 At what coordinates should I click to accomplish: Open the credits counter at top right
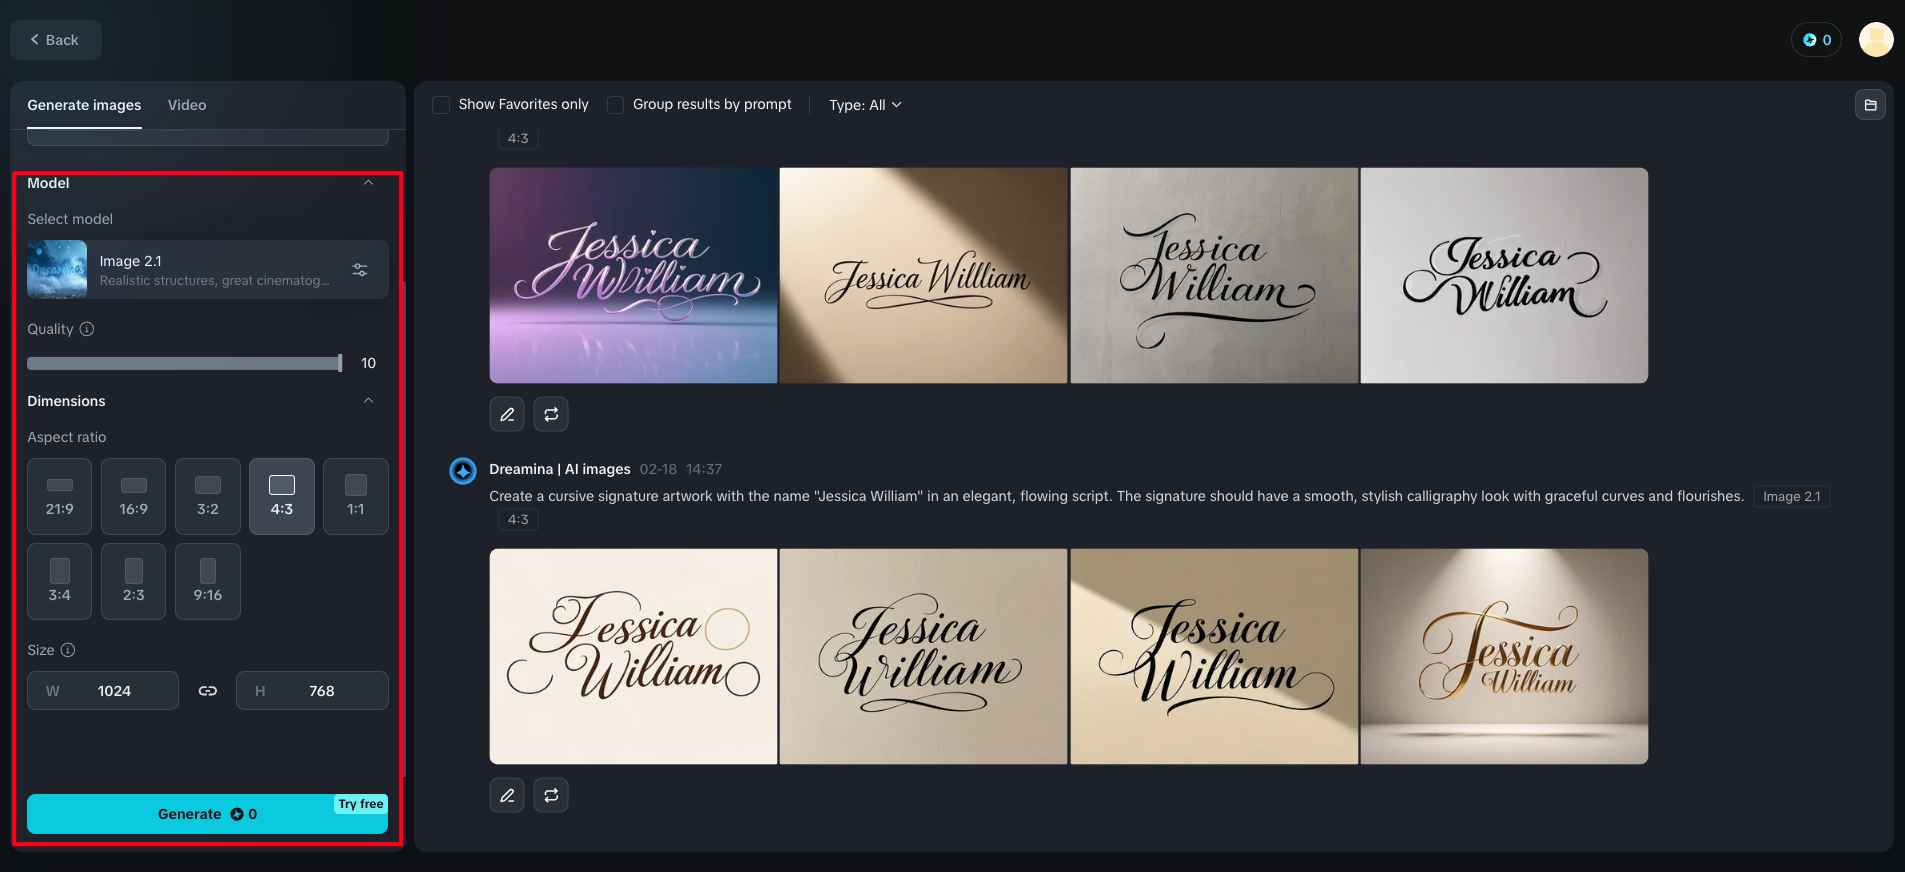click(1816, 40)
